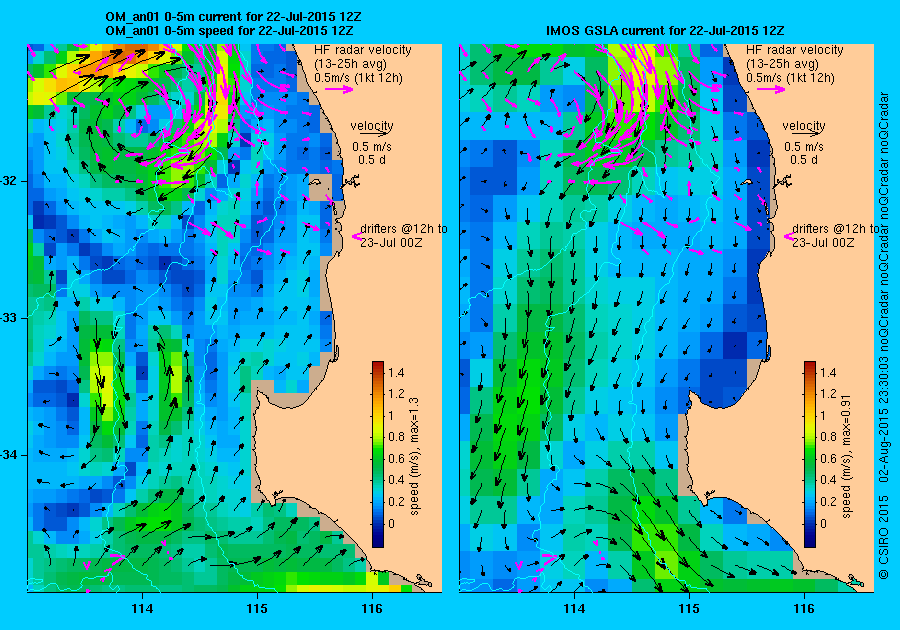The width and height of the screenshot is (900, 630).
Task: Click 'speed (m/s), max=0.91' color bar caption
Action: (x=847, y=457)
